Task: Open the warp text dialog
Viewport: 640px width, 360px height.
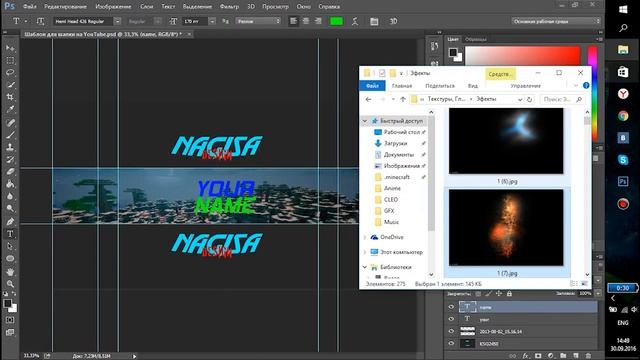Action: click(355, 21)
